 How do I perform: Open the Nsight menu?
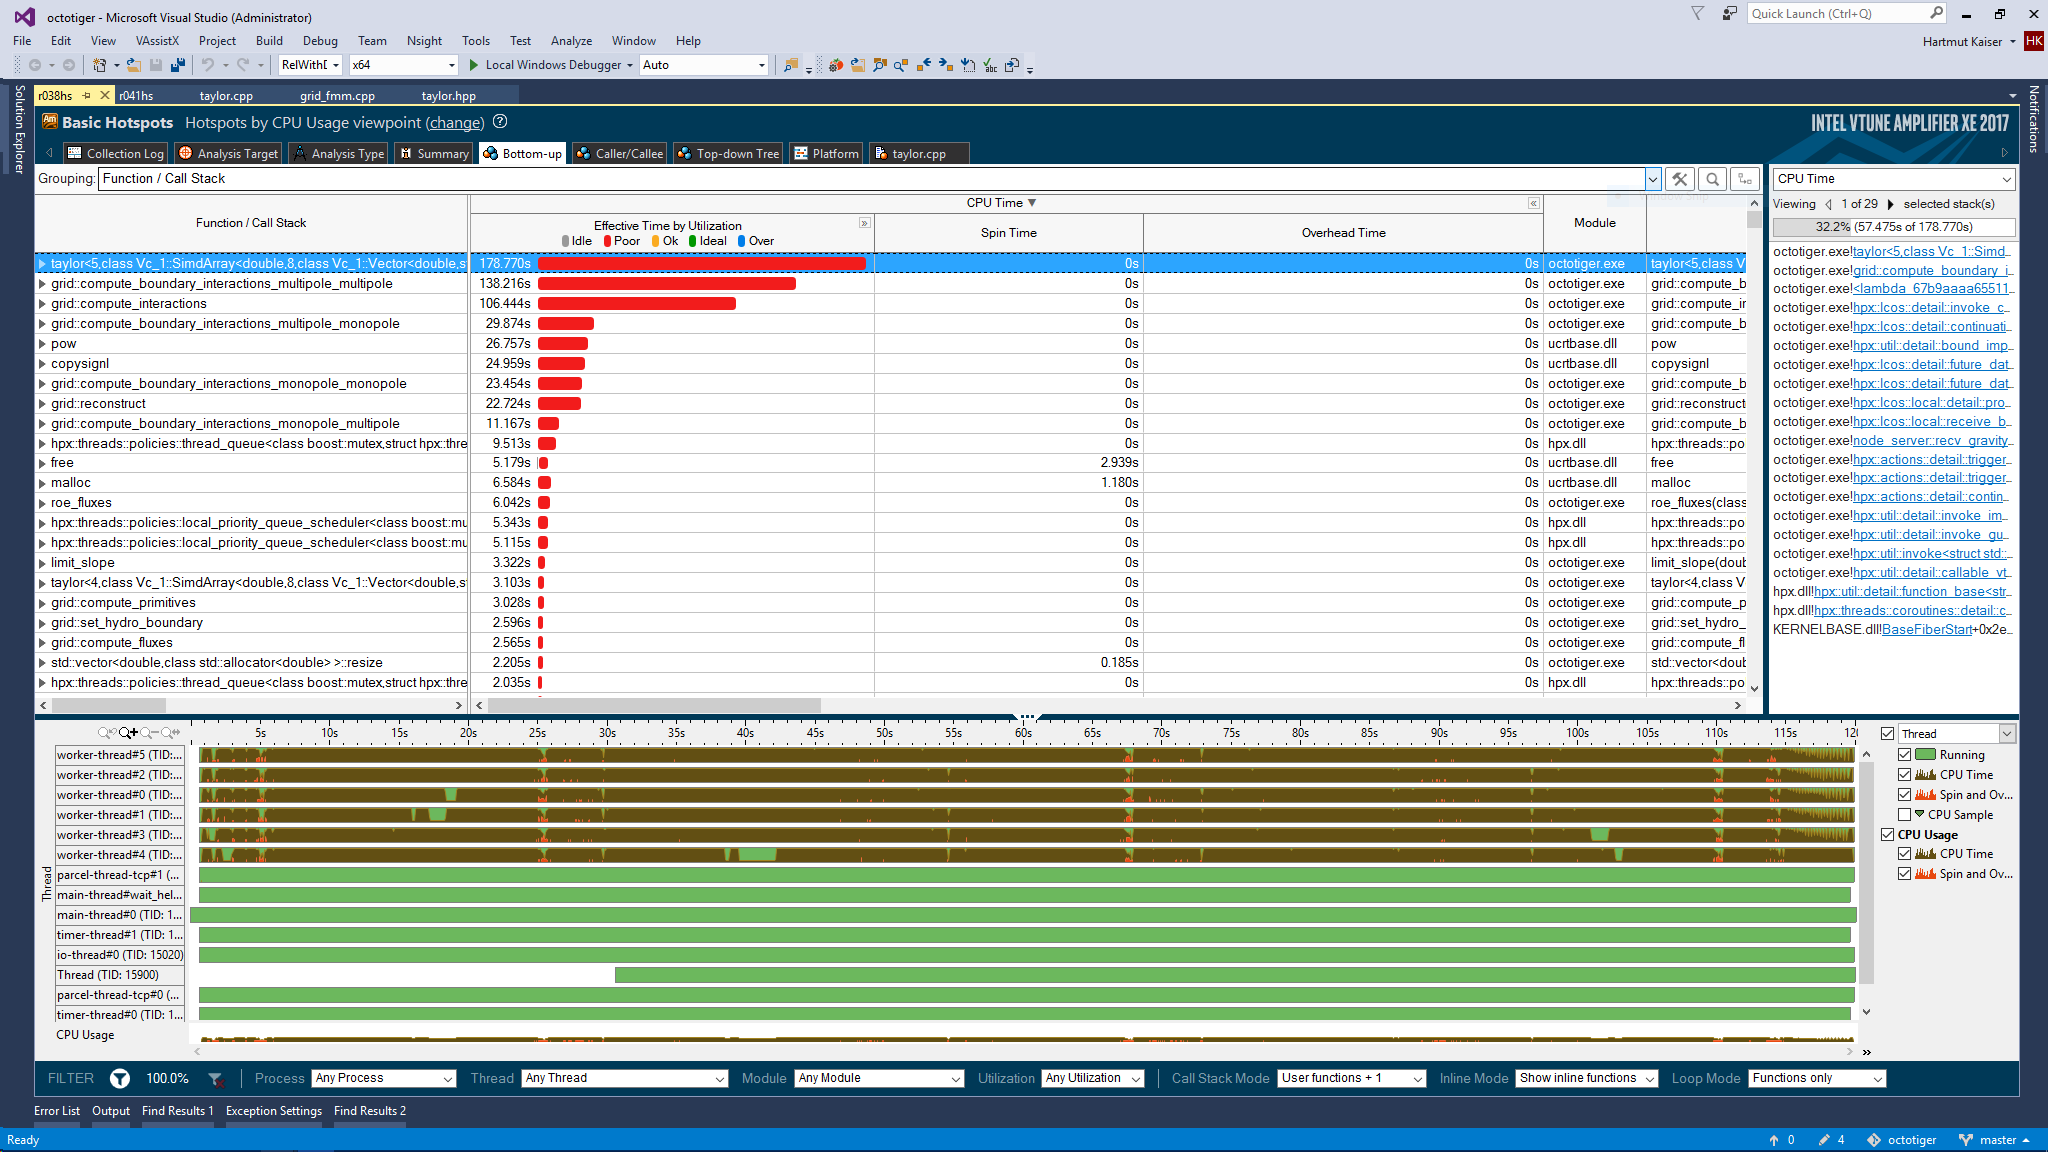(x=424, y=41)
